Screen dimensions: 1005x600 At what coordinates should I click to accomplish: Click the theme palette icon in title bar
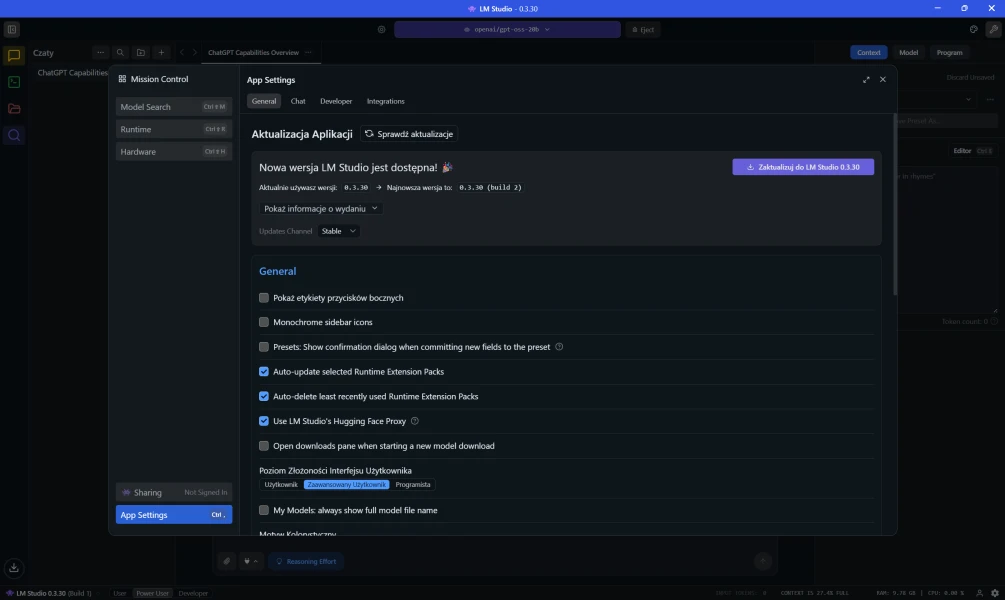974,29
